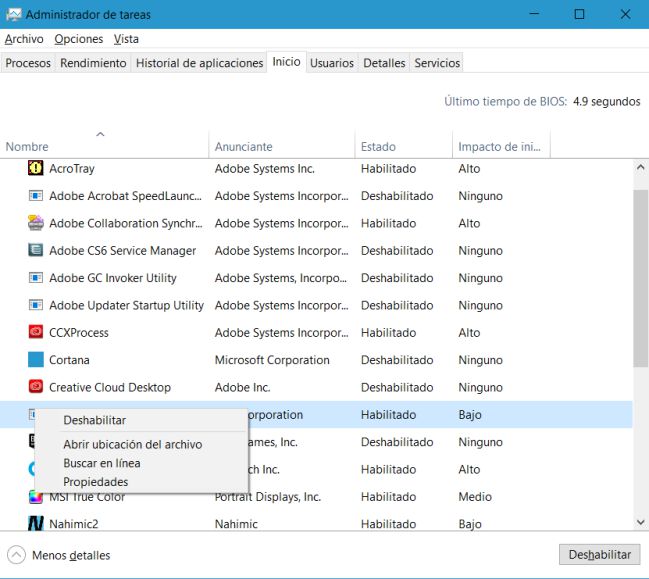Switch to the Procesos tab
The image size is (649, 579).
[28, 63]
